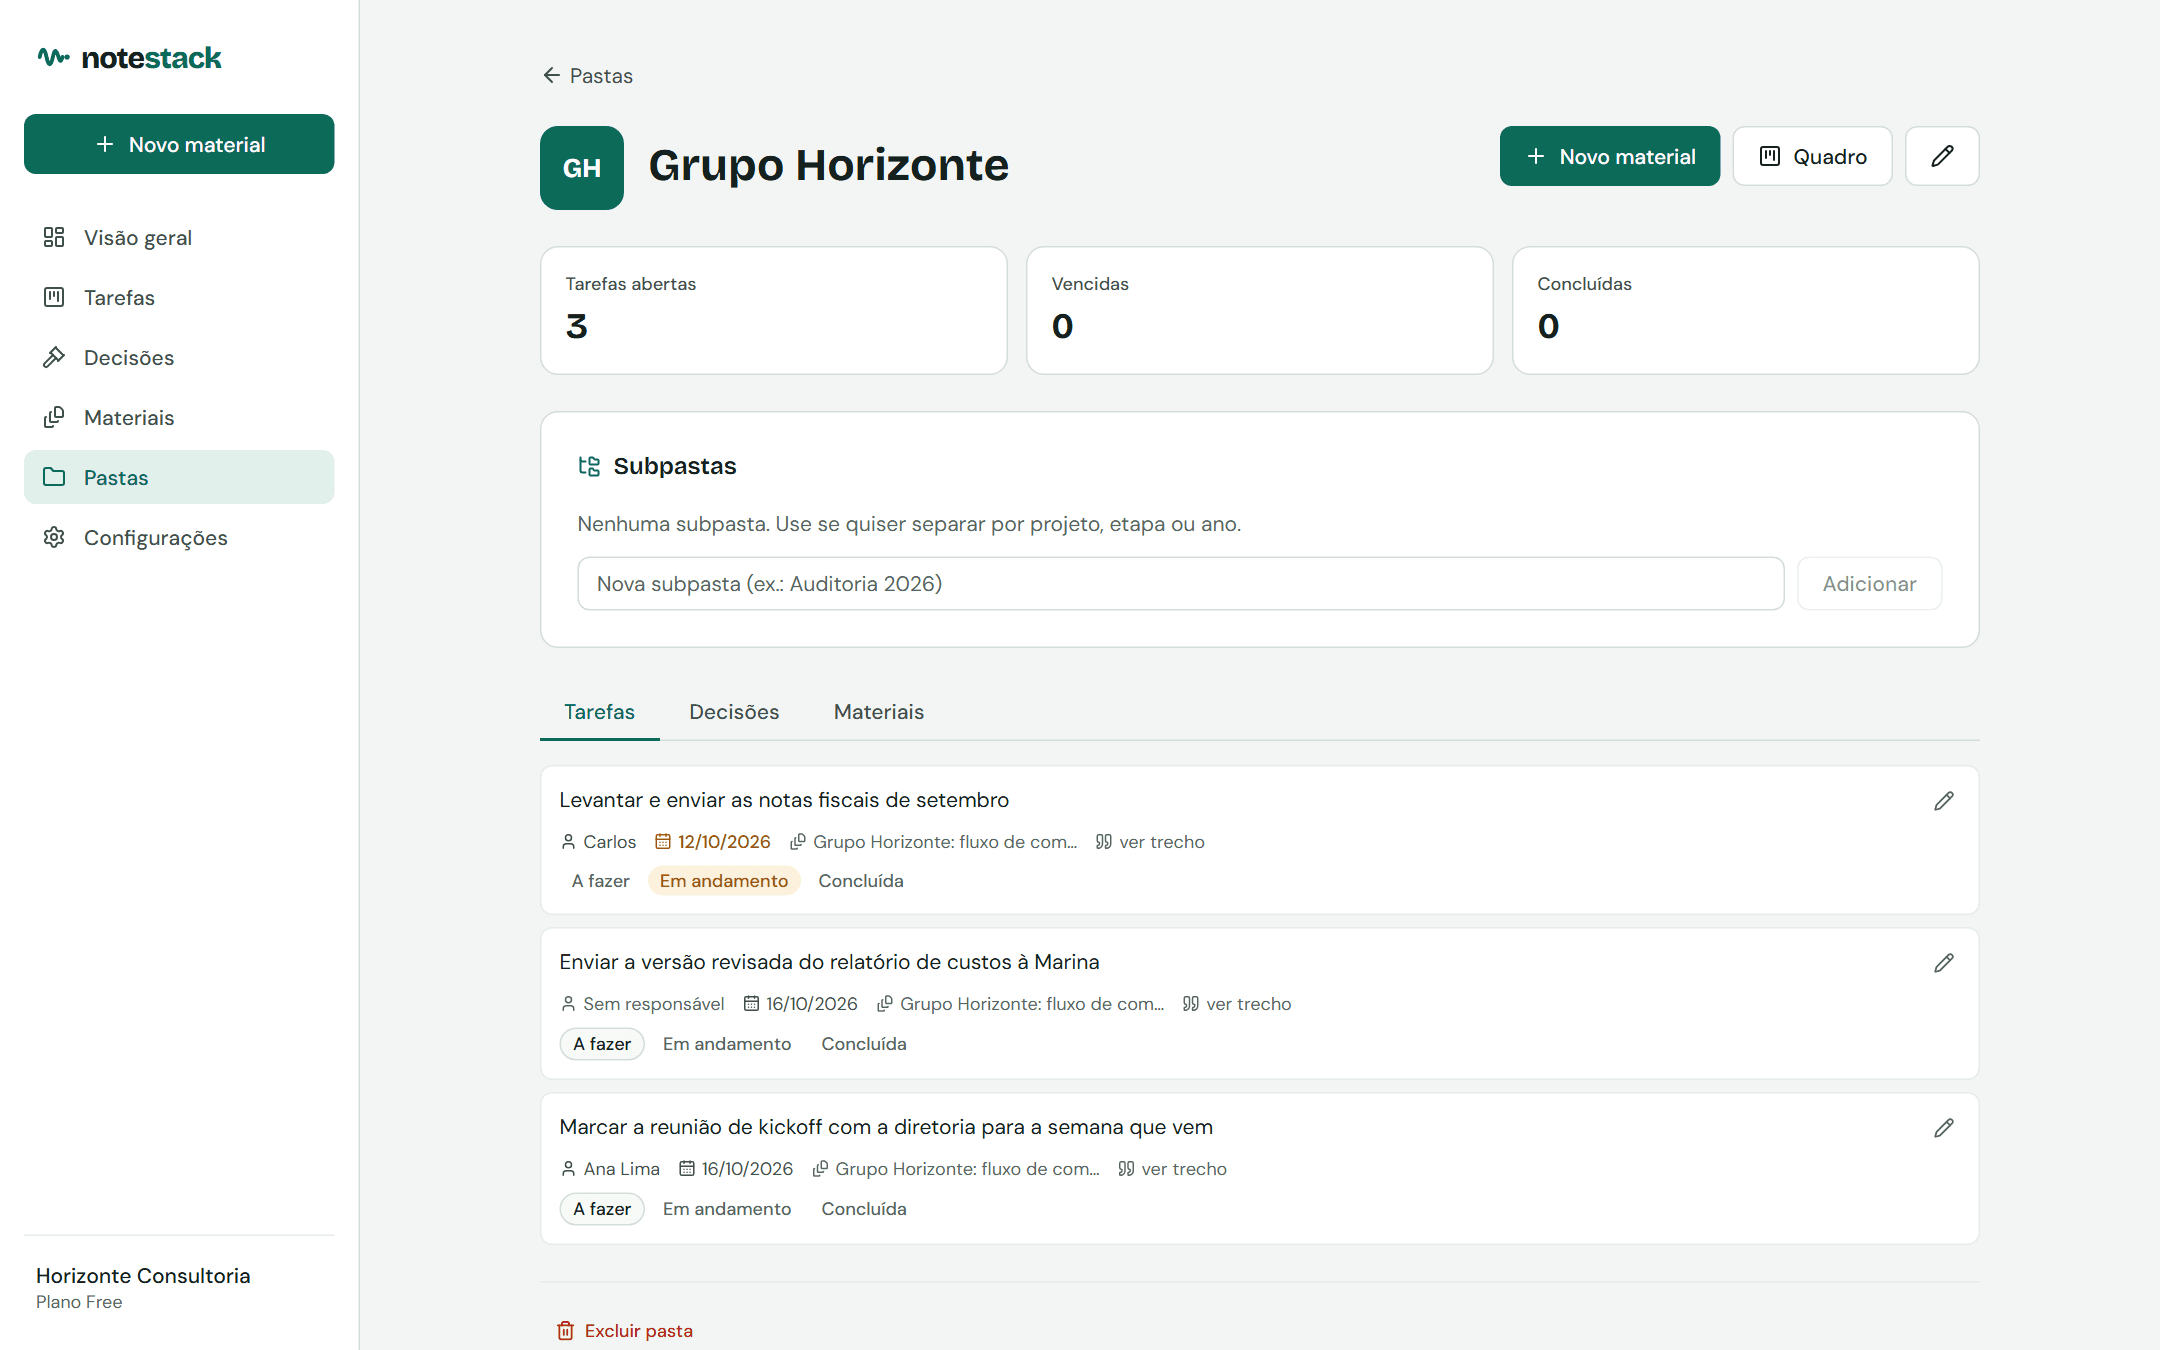Click the notestack logo
2160x1350 pixels.
[x=130, y=58]
